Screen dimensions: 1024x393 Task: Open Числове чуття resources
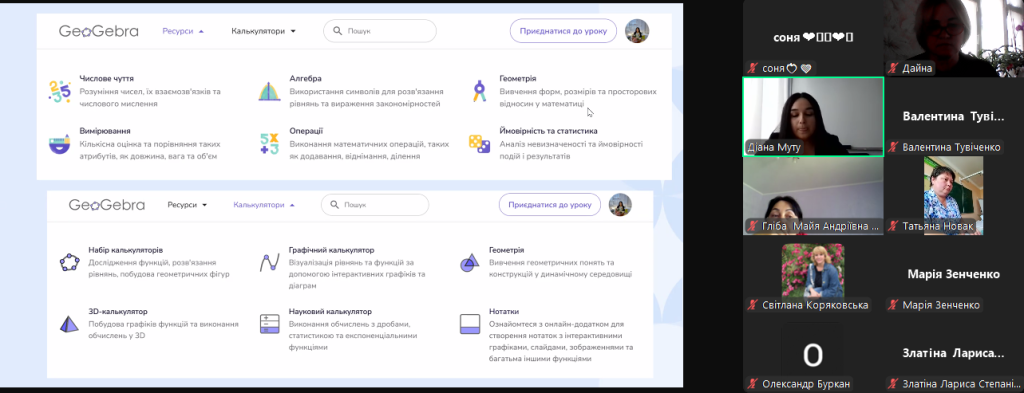pyautogui.click(x=106, y=78)
